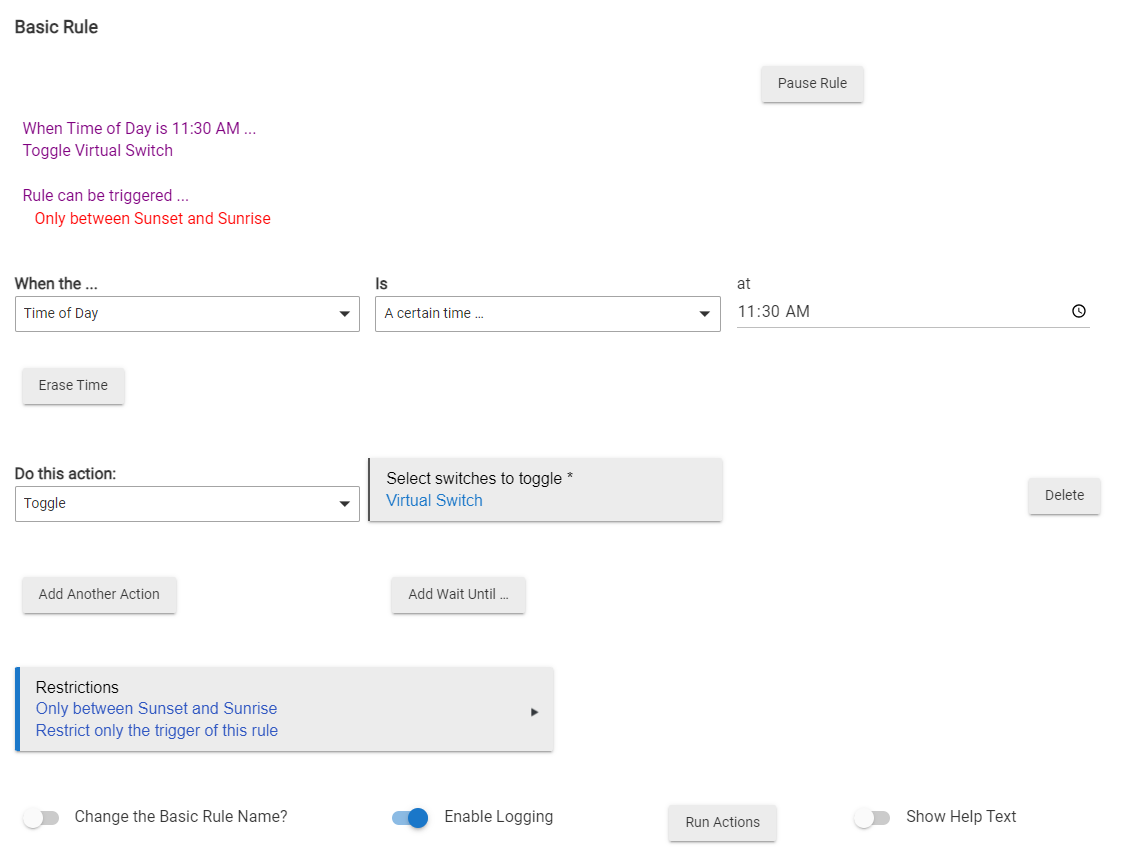Toggle Change the Basic Rule Name switch
The image size is (1130, 864).
tap(41, 818)
